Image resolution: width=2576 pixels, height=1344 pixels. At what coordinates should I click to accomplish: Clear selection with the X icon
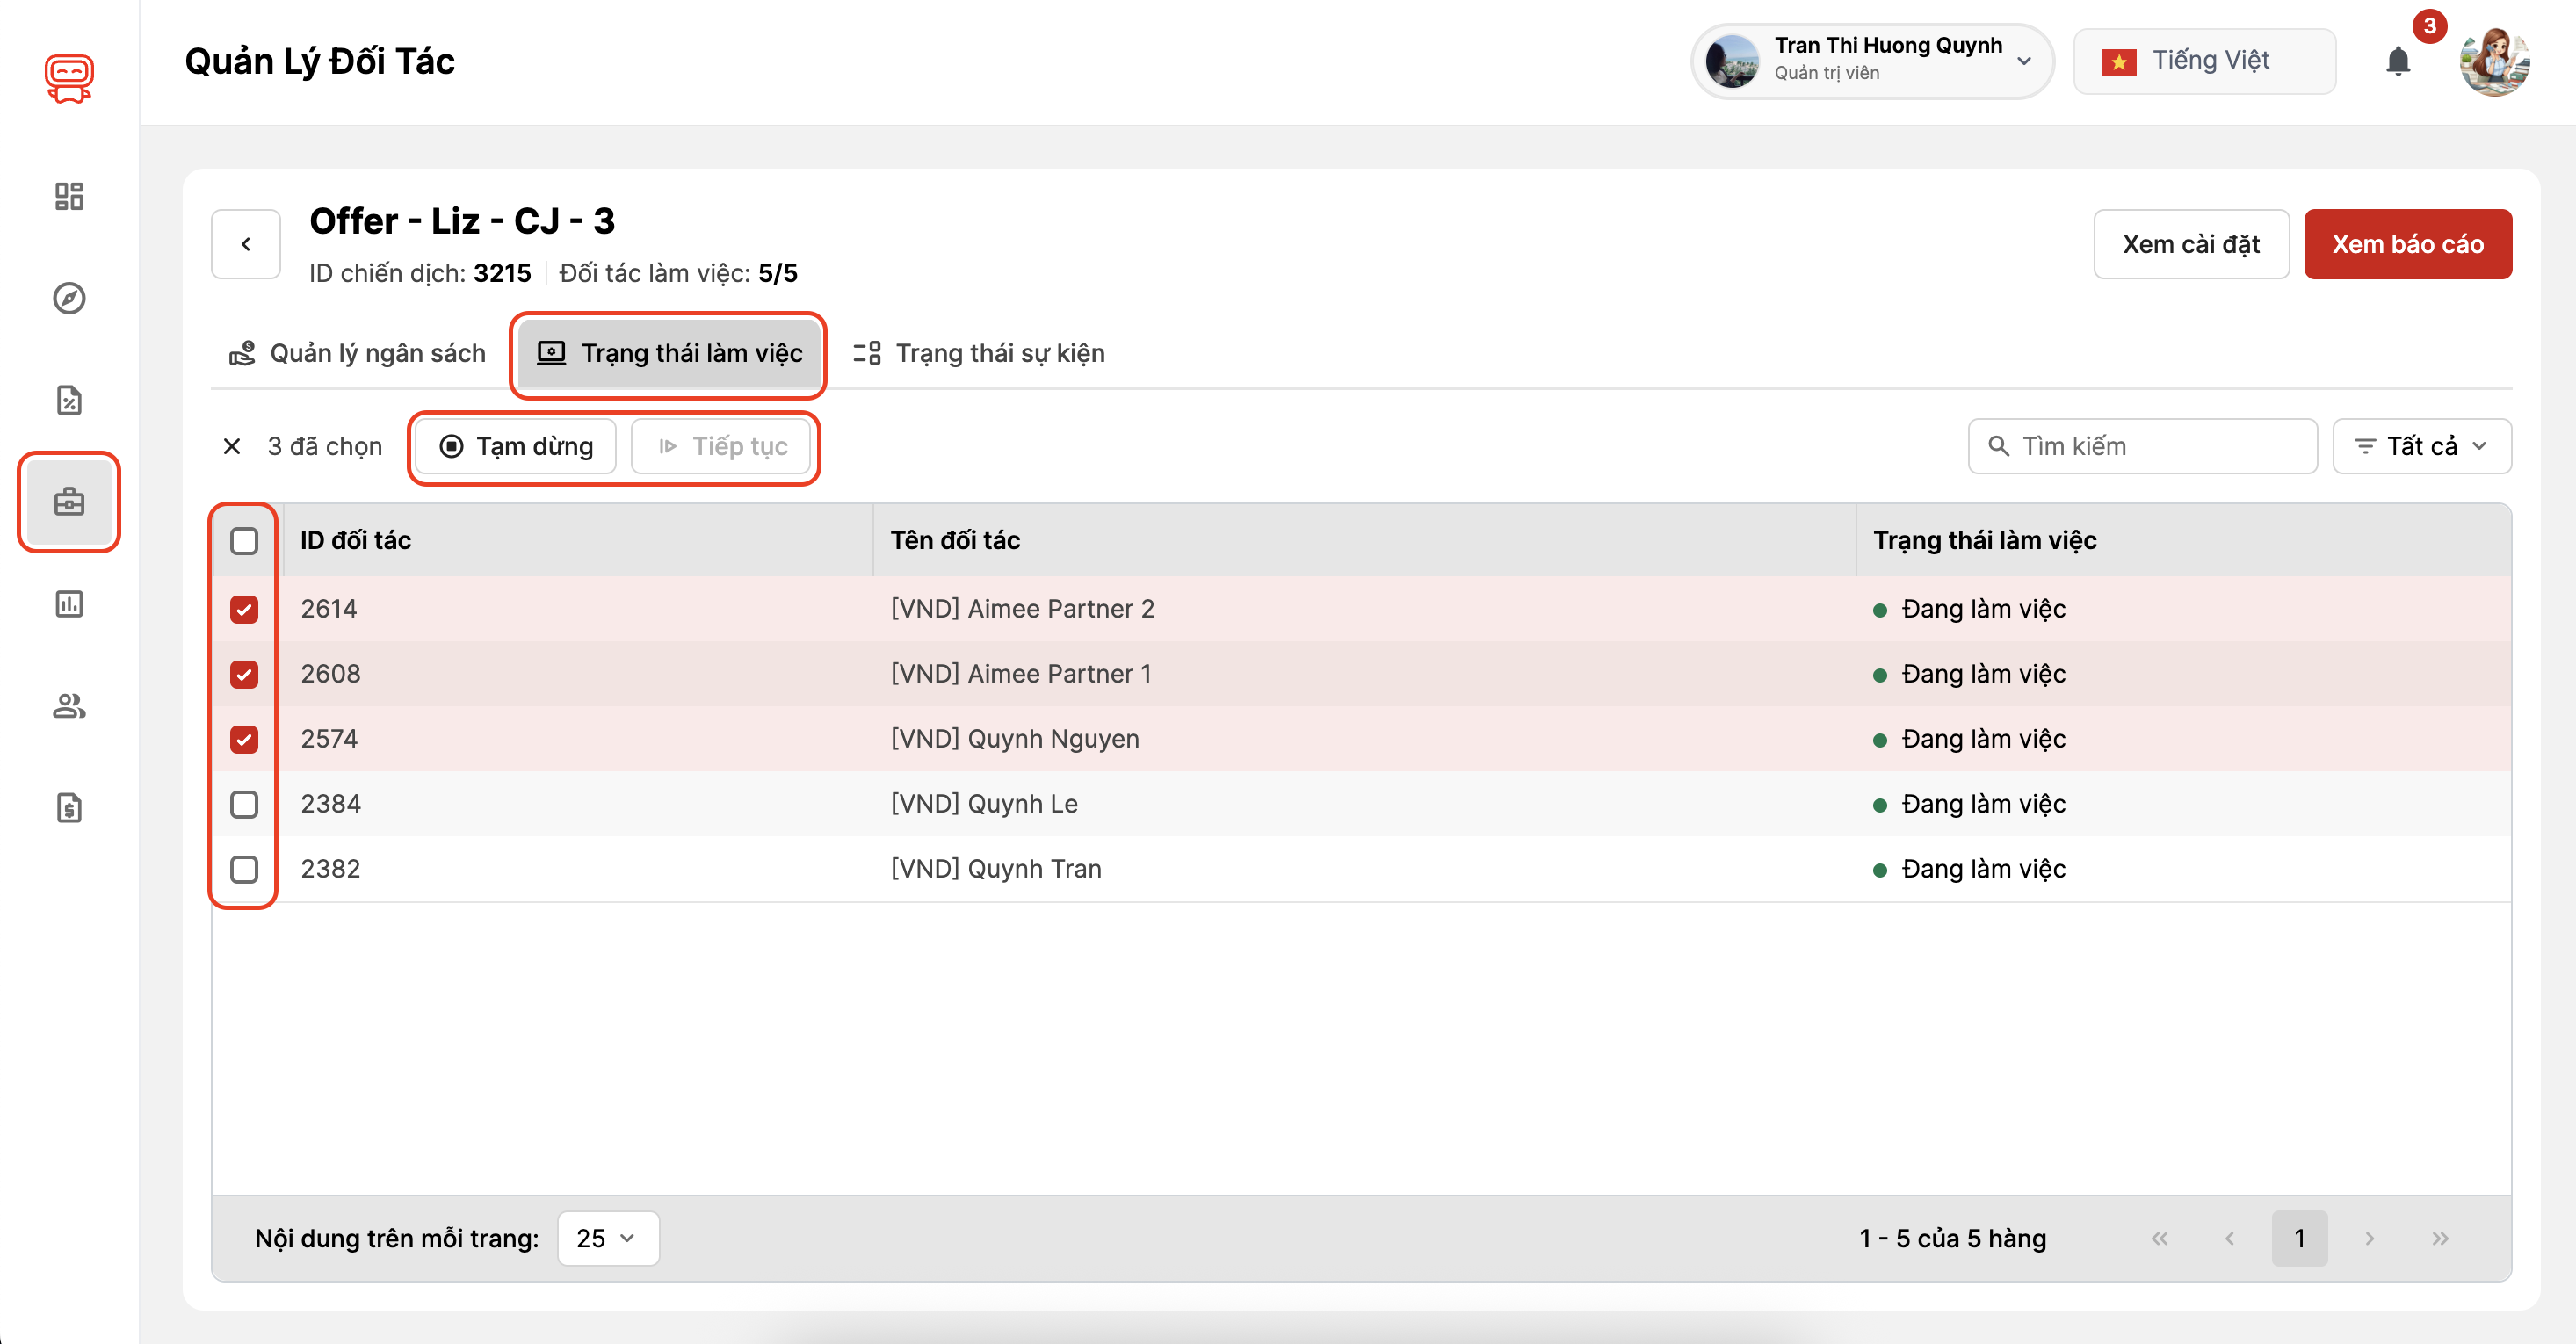click(x=232, y=446)
